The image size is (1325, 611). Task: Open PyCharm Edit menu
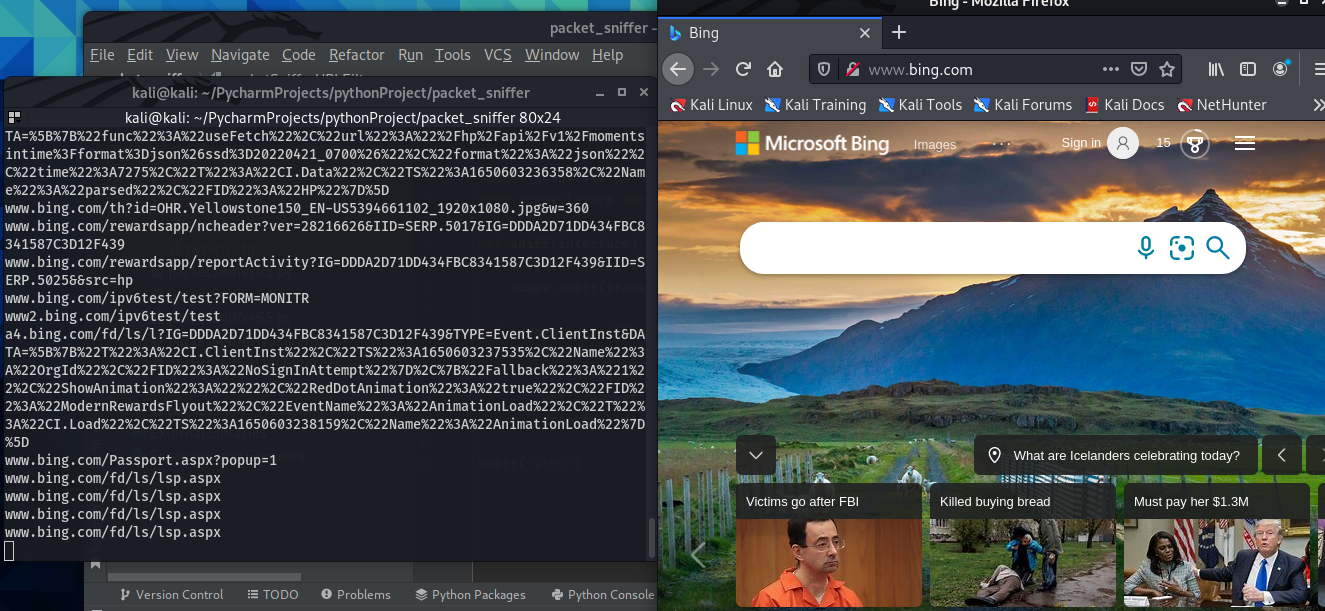pos(140,55)
